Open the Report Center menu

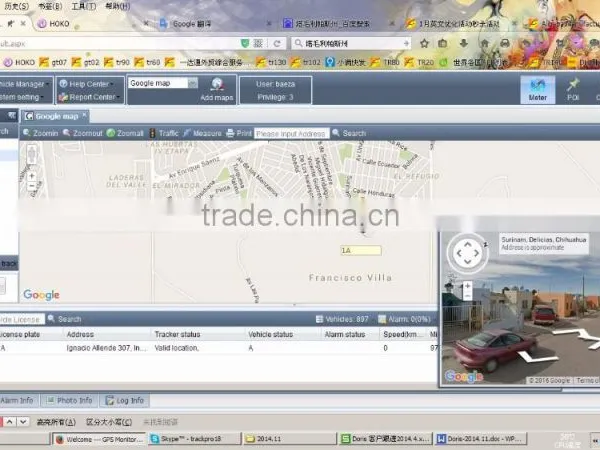(90, 97)
